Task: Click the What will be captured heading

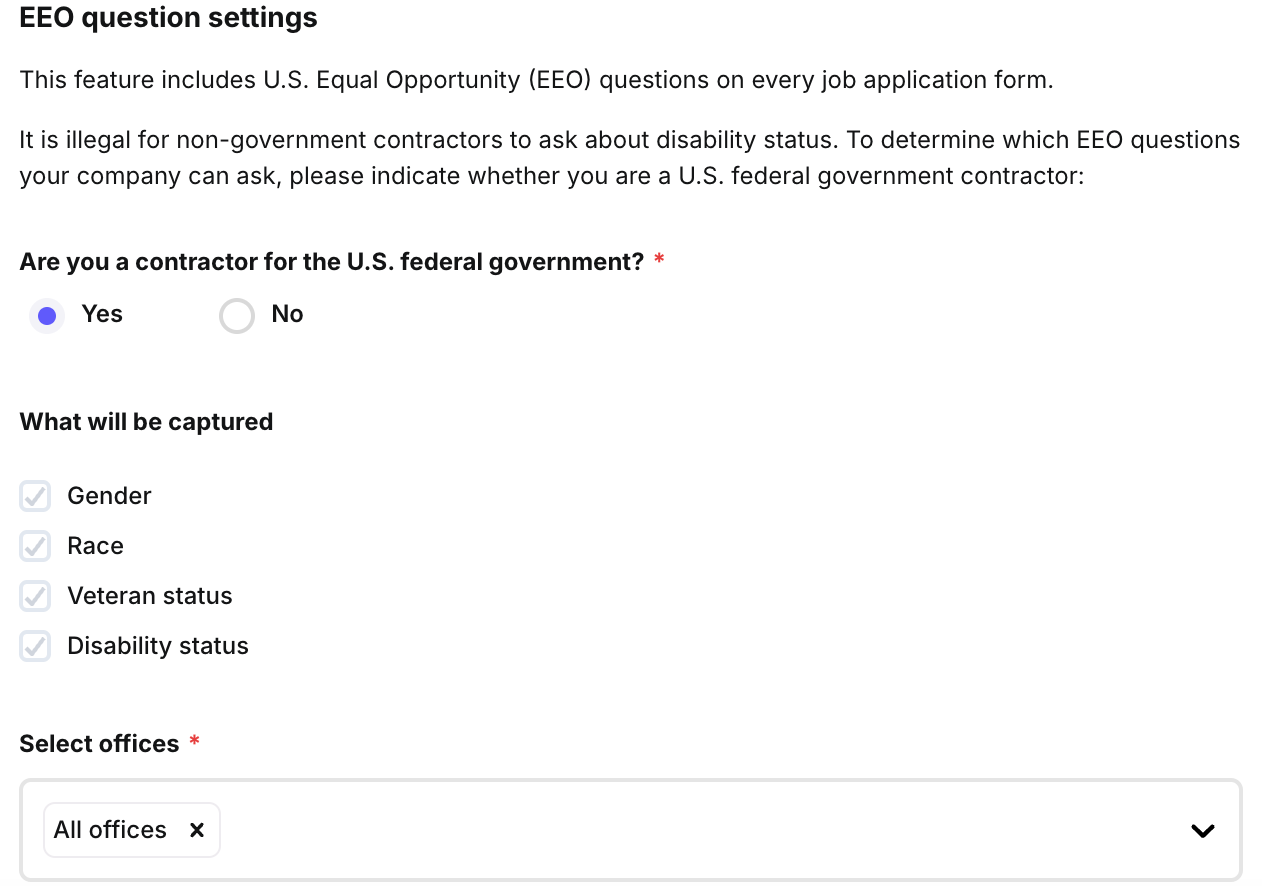Action: click(146, 422)
